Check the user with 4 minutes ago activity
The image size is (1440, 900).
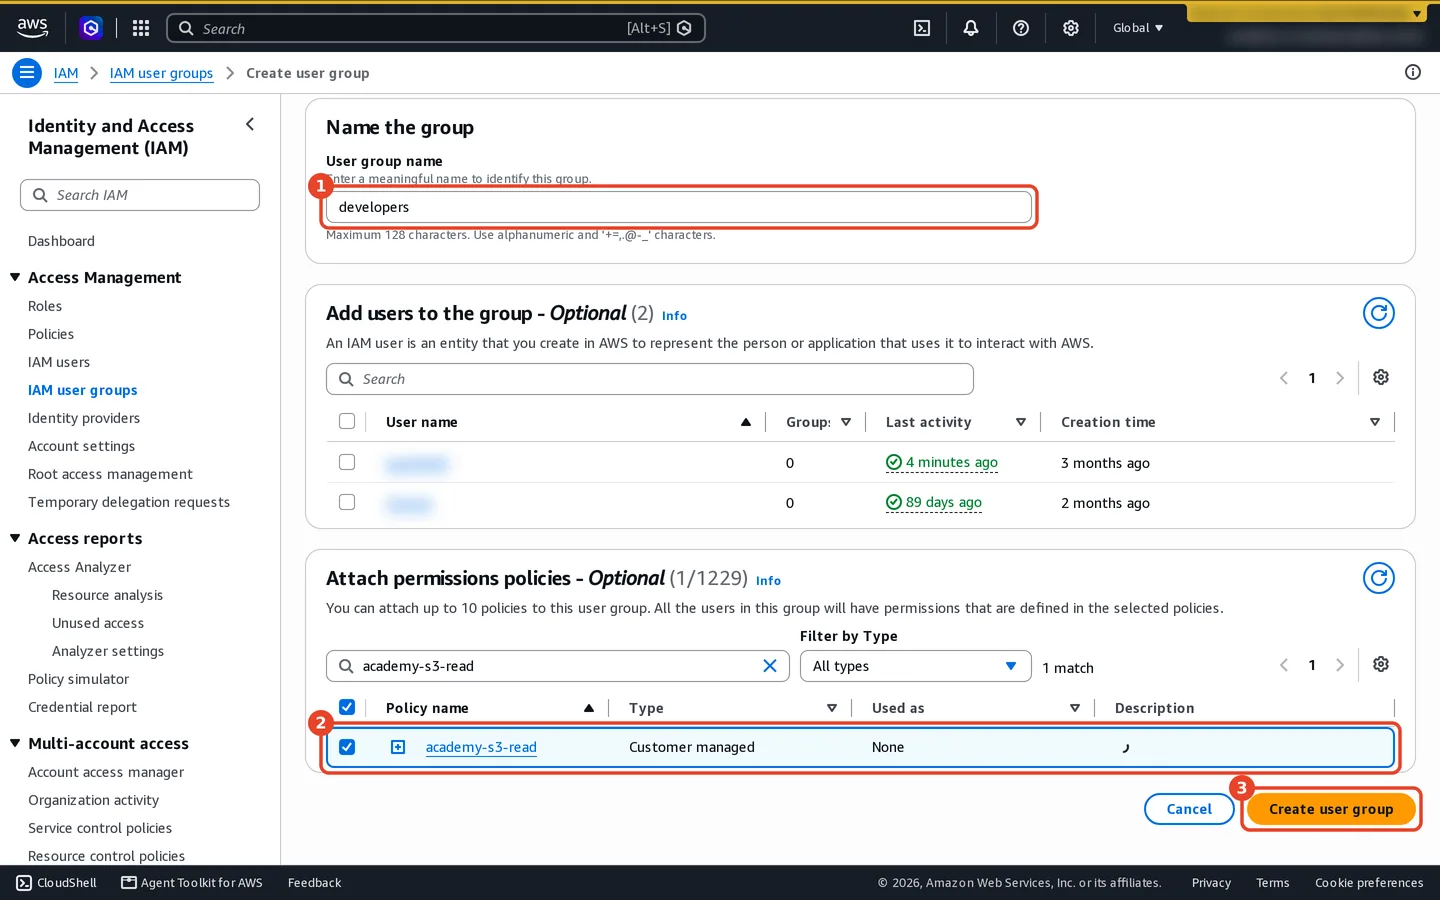347,462
